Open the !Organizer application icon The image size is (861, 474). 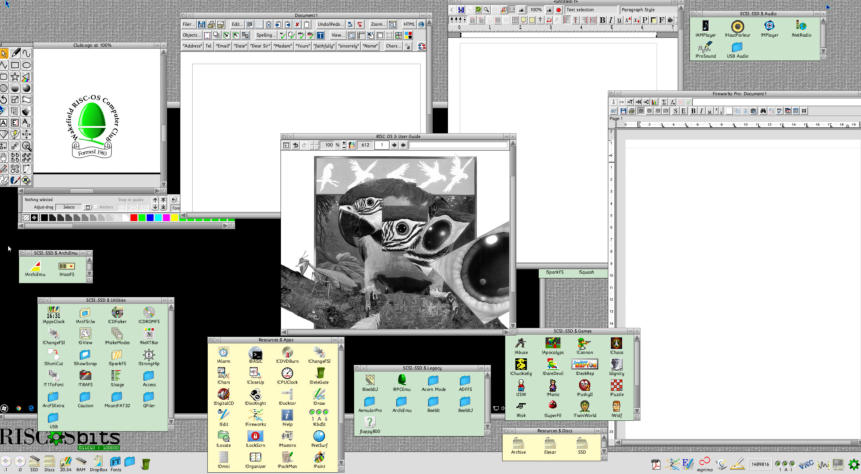[x=255, y=459]
